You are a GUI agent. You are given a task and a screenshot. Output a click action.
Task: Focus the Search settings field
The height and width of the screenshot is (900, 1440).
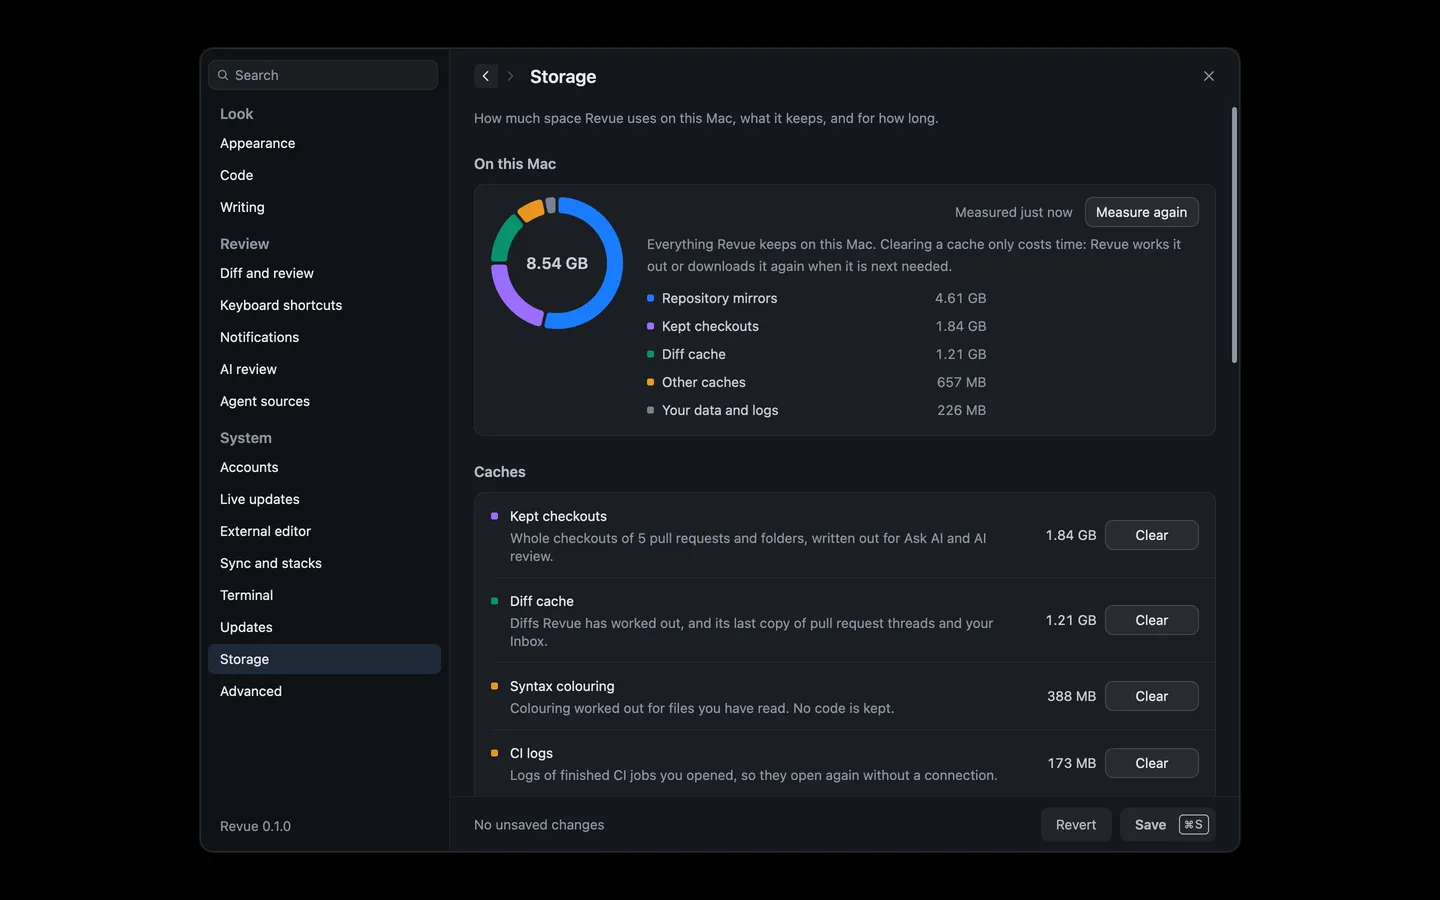click(x=323, y=75)
